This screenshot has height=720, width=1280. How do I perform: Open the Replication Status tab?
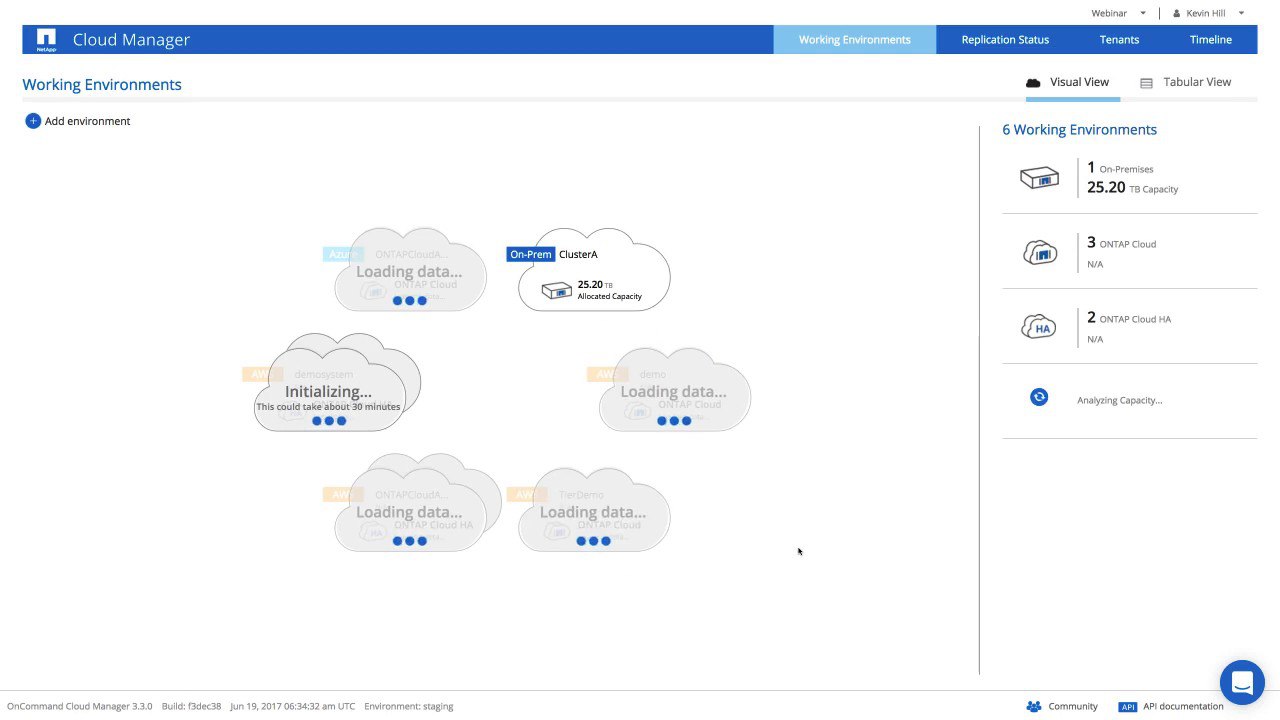1005,40
